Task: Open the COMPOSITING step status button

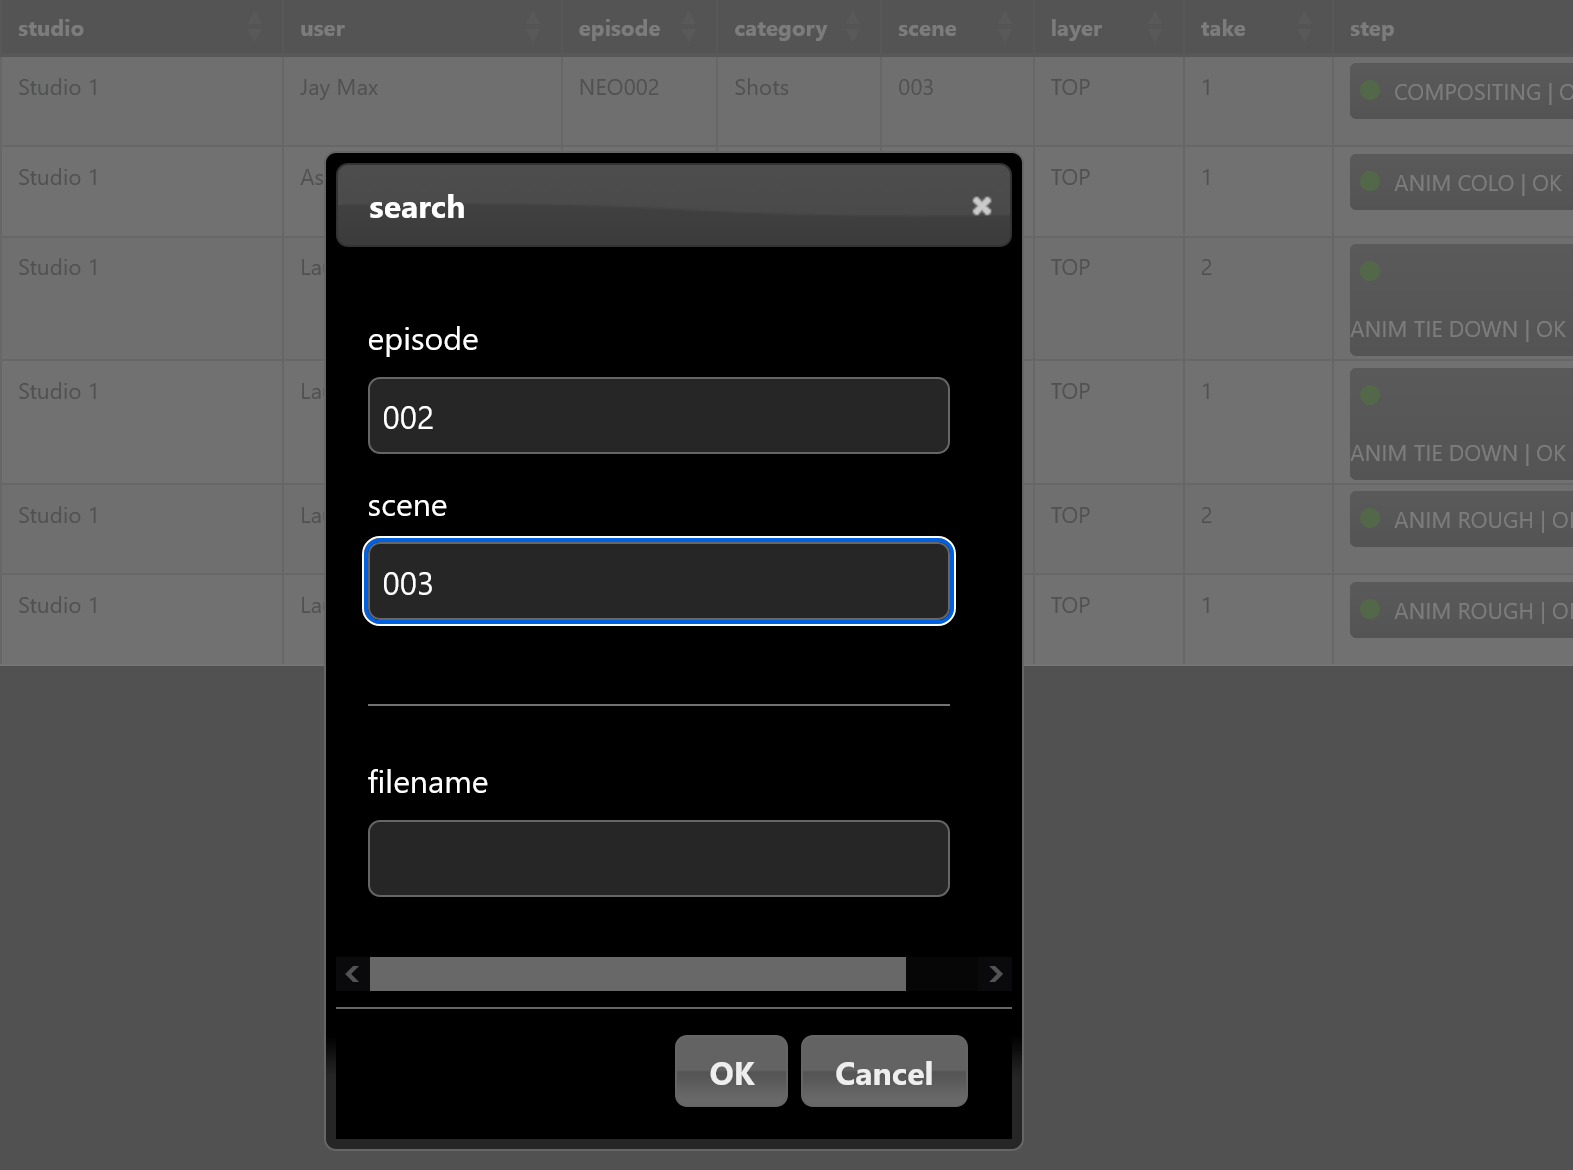Action: click(x=1462, y=92)
